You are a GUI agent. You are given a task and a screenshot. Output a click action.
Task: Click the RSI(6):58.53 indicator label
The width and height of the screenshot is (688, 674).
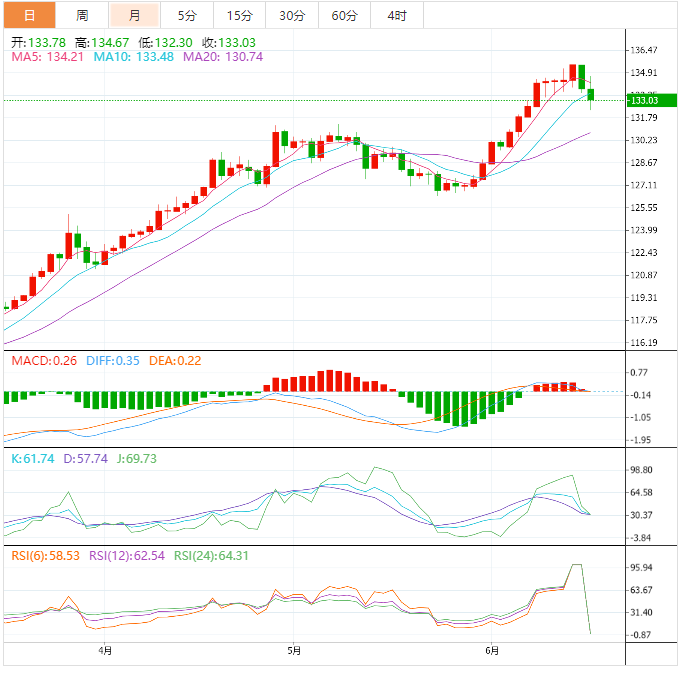42,556
